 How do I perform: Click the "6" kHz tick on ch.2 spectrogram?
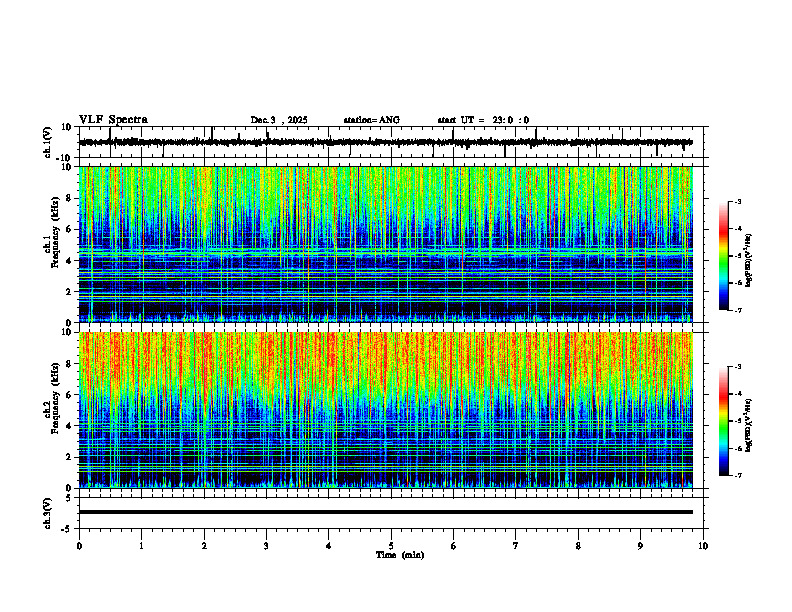pyautogui.click(x=70, y=395)
